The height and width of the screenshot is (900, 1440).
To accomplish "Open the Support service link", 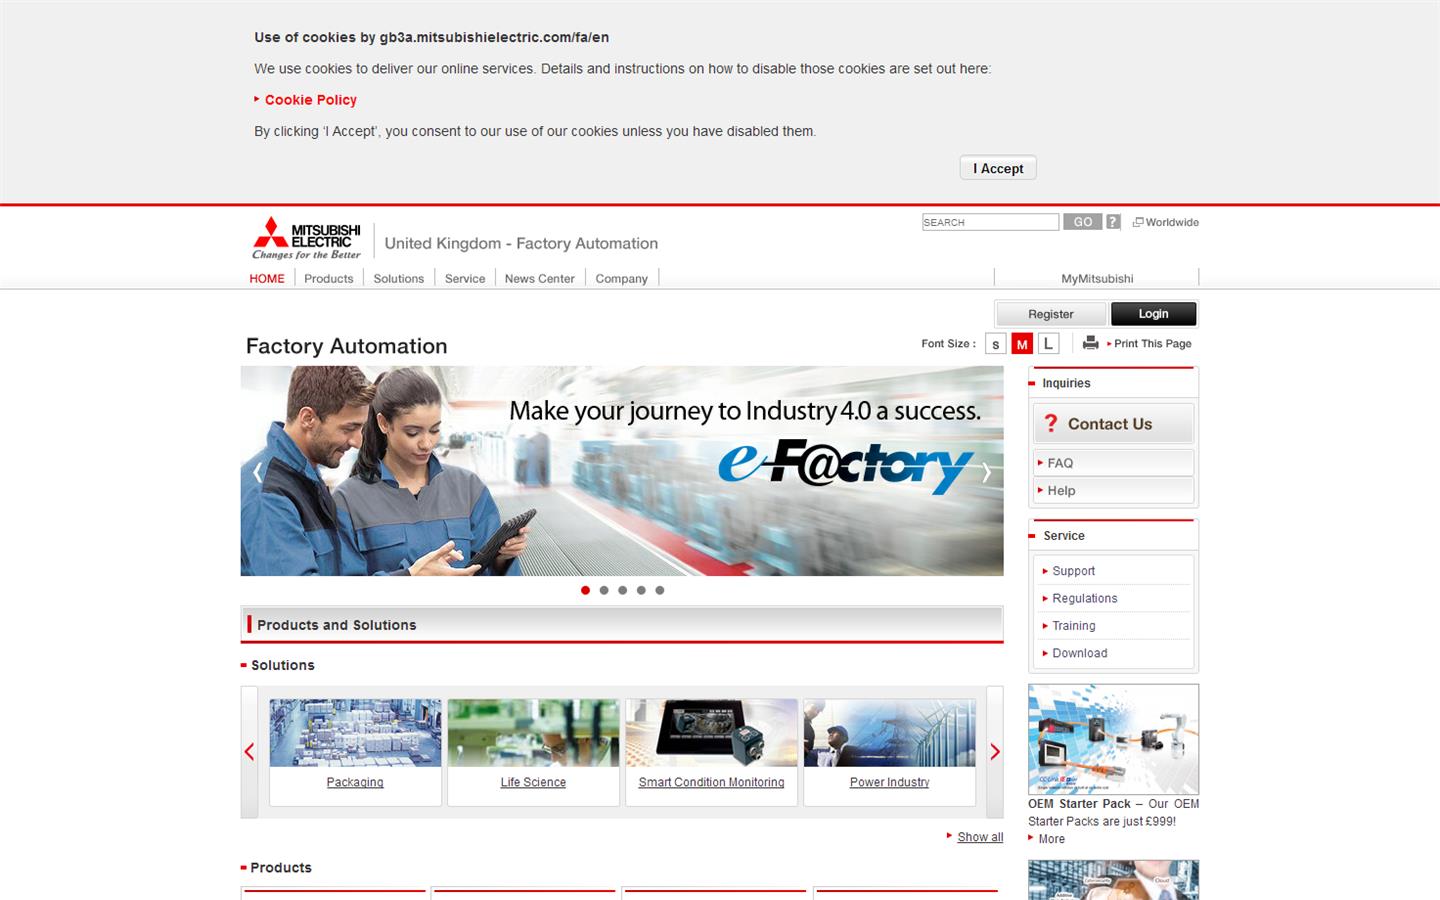I will coord(1073,571).
